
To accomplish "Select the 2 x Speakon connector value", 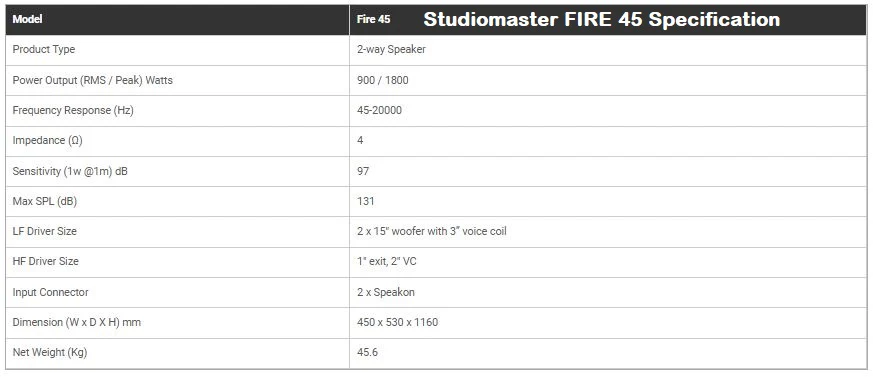I will coord(386,292).
